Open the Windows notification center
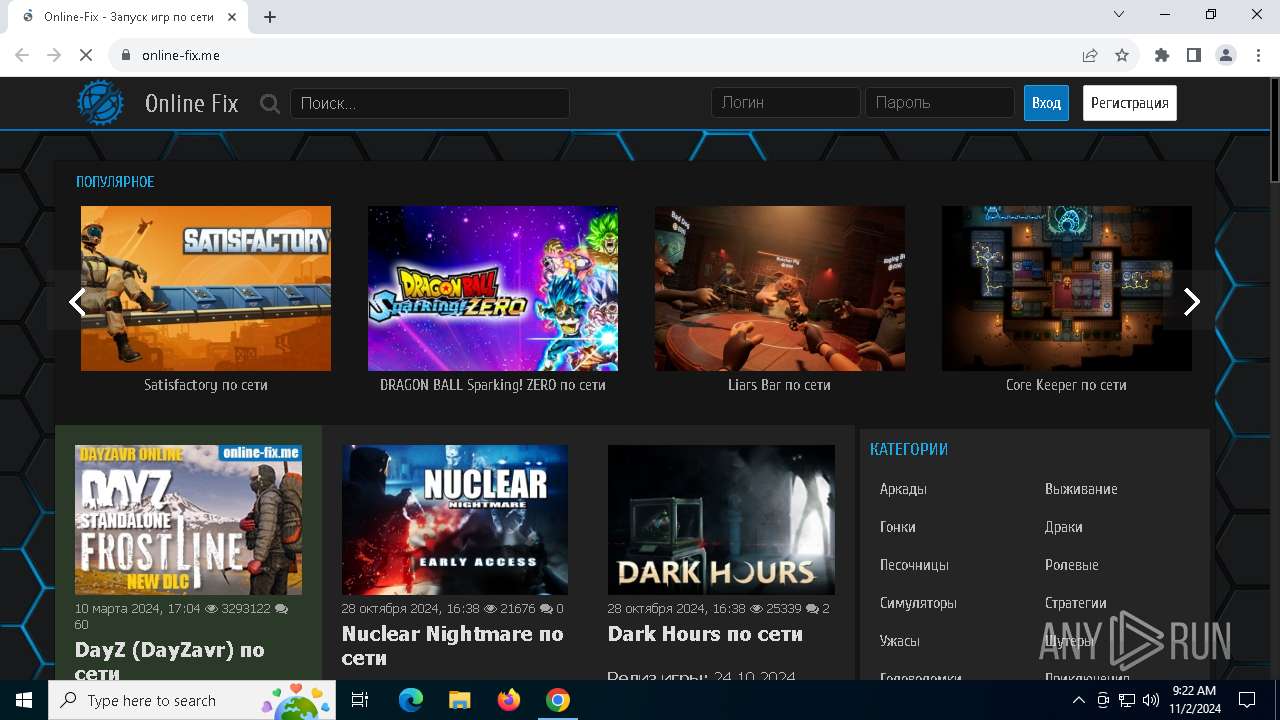The height and width of the screenshot is (720, 1280). (x=1247, y=700)
